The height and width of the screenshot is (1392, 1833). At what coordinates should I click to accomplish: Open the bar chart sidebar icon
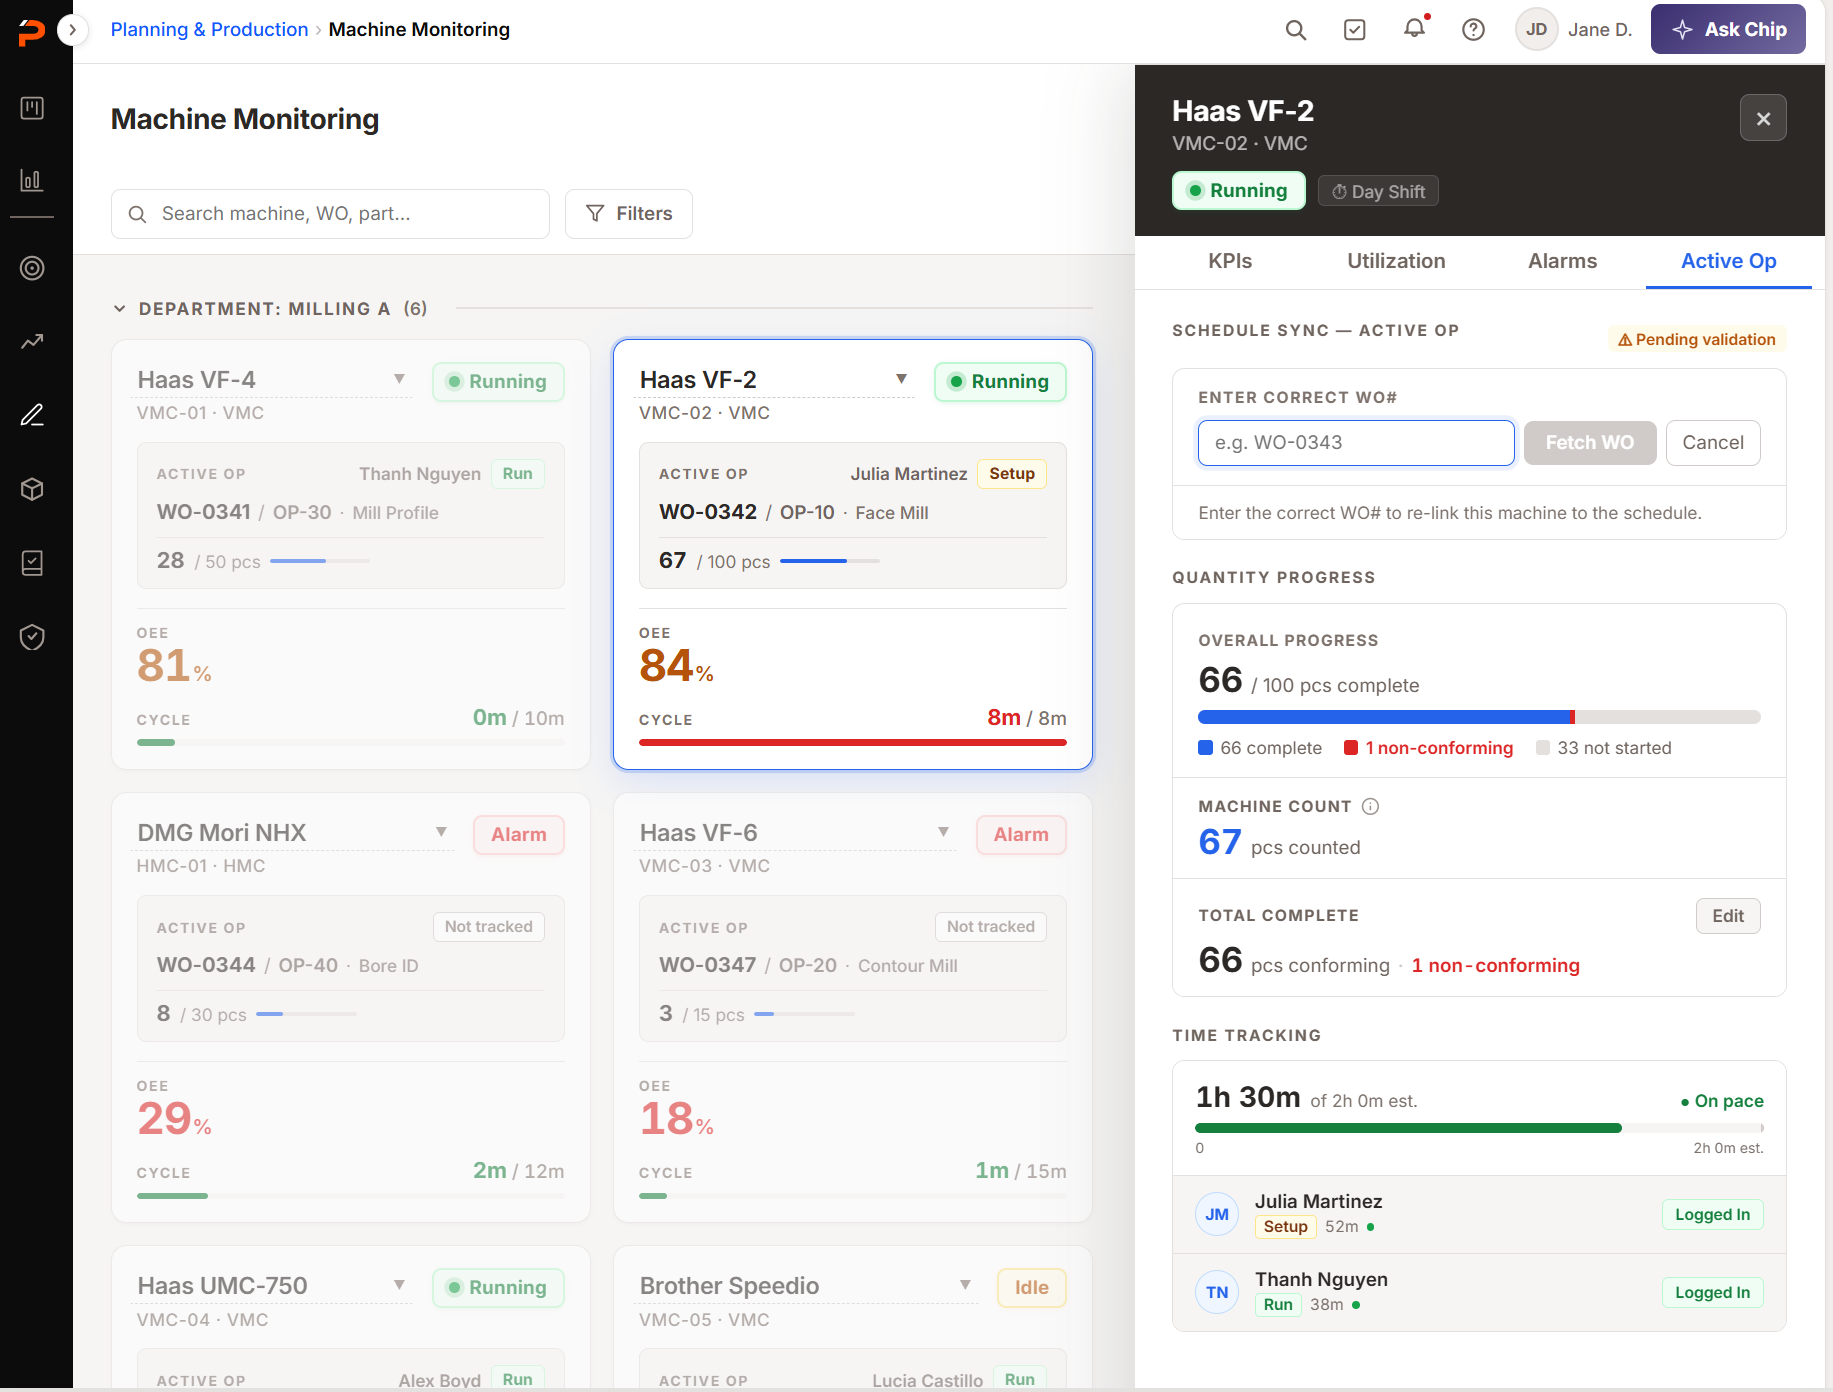click(32, 180)
